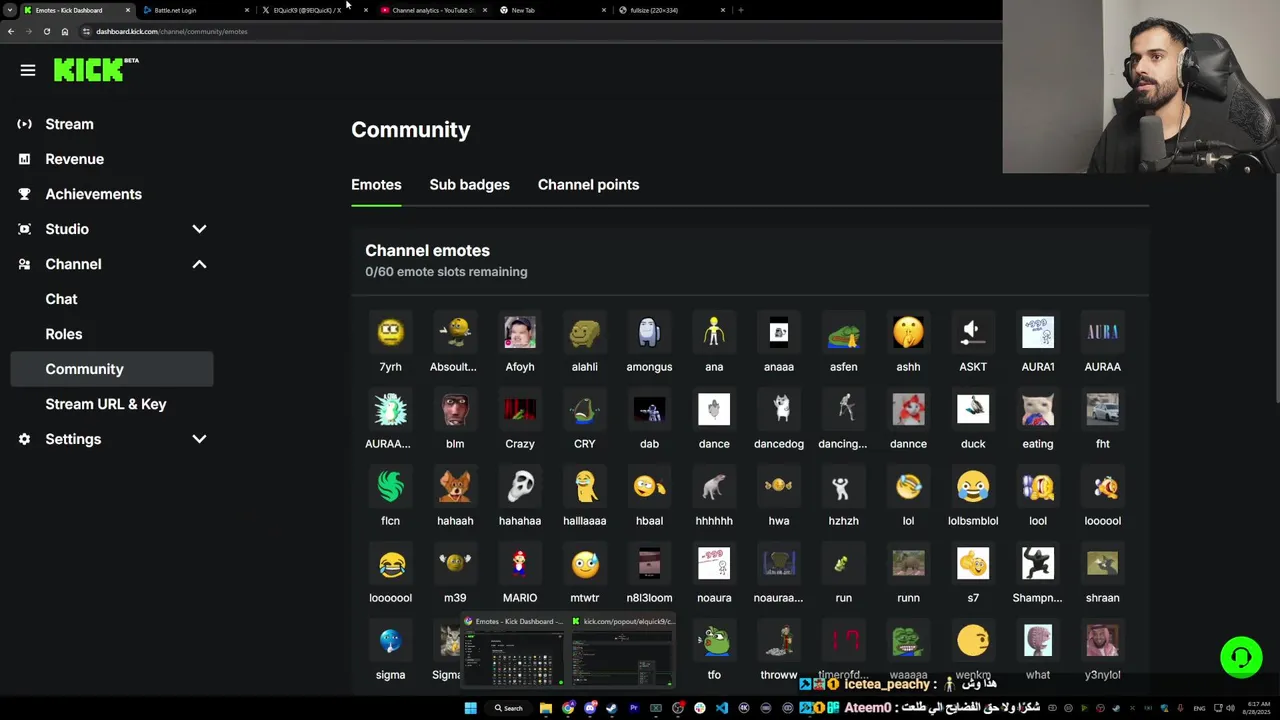Open the hamburger menu next to Kick logo
1280x720 pixels.
(28, 70)
